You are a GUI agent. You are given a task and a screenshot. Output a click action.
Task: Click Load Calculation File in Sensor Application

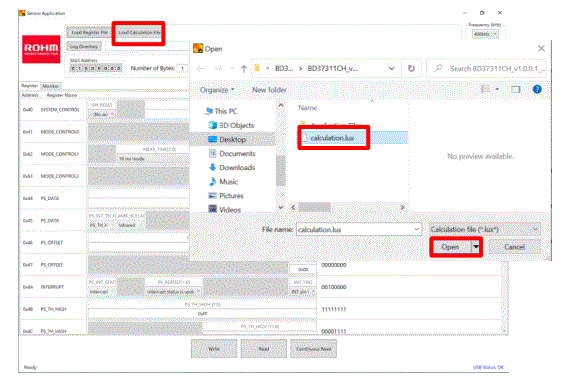[139, 33]
